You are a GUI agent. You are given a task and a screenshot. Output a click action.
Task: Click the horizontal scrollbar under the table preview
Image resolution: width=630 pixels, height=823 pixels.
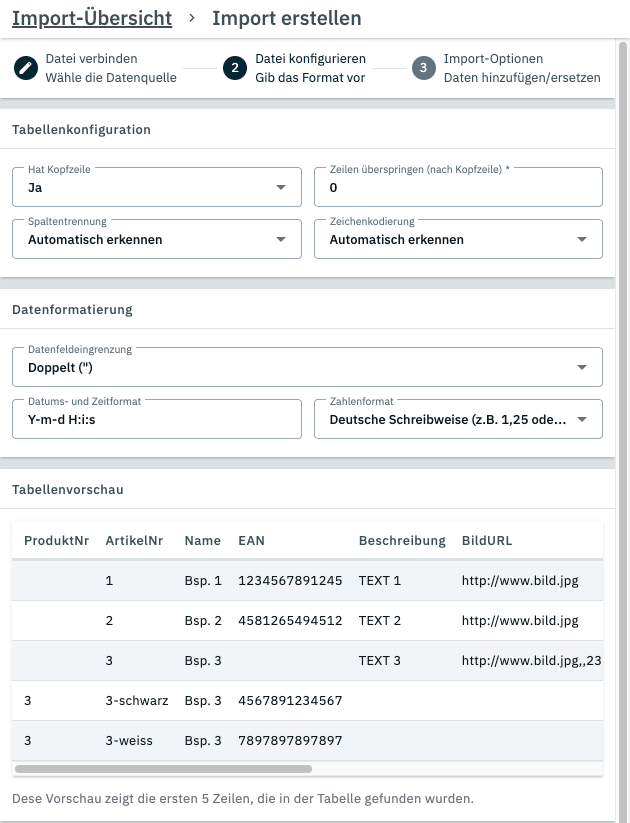163,769
